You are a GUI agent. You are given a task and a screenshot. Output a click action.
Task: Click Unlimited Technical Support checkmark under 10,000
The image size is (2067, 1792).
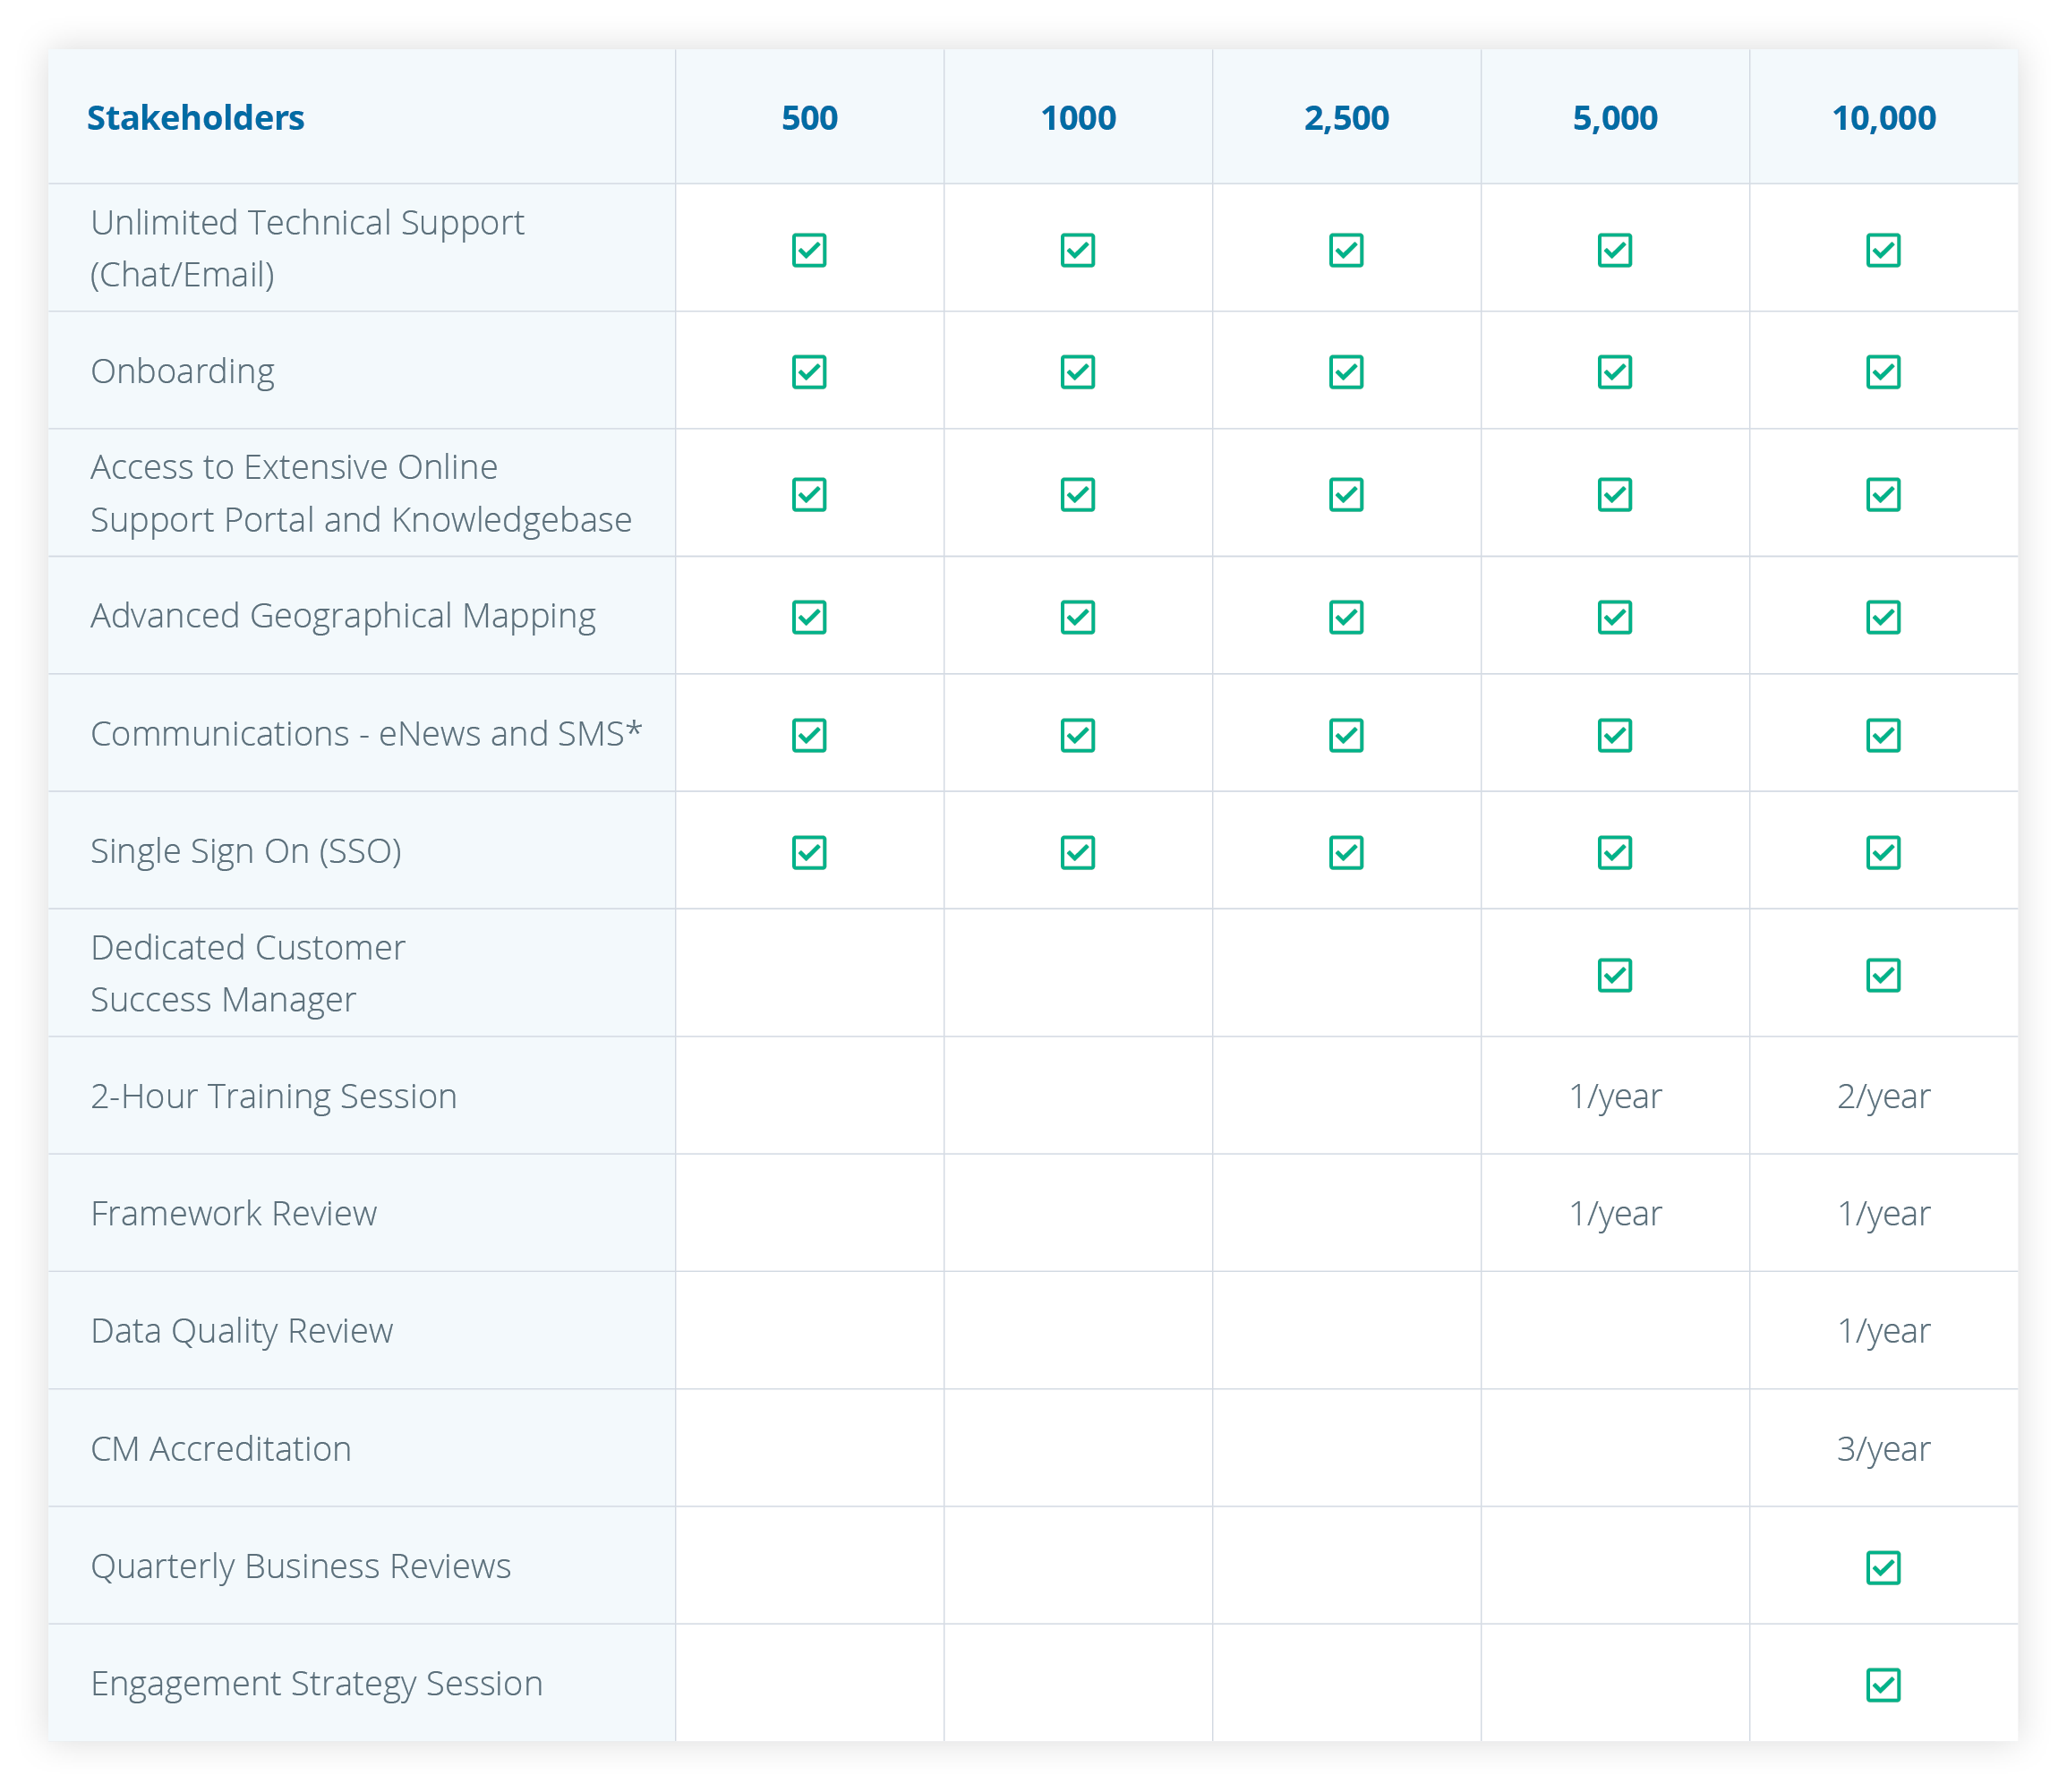point(1883,250)
